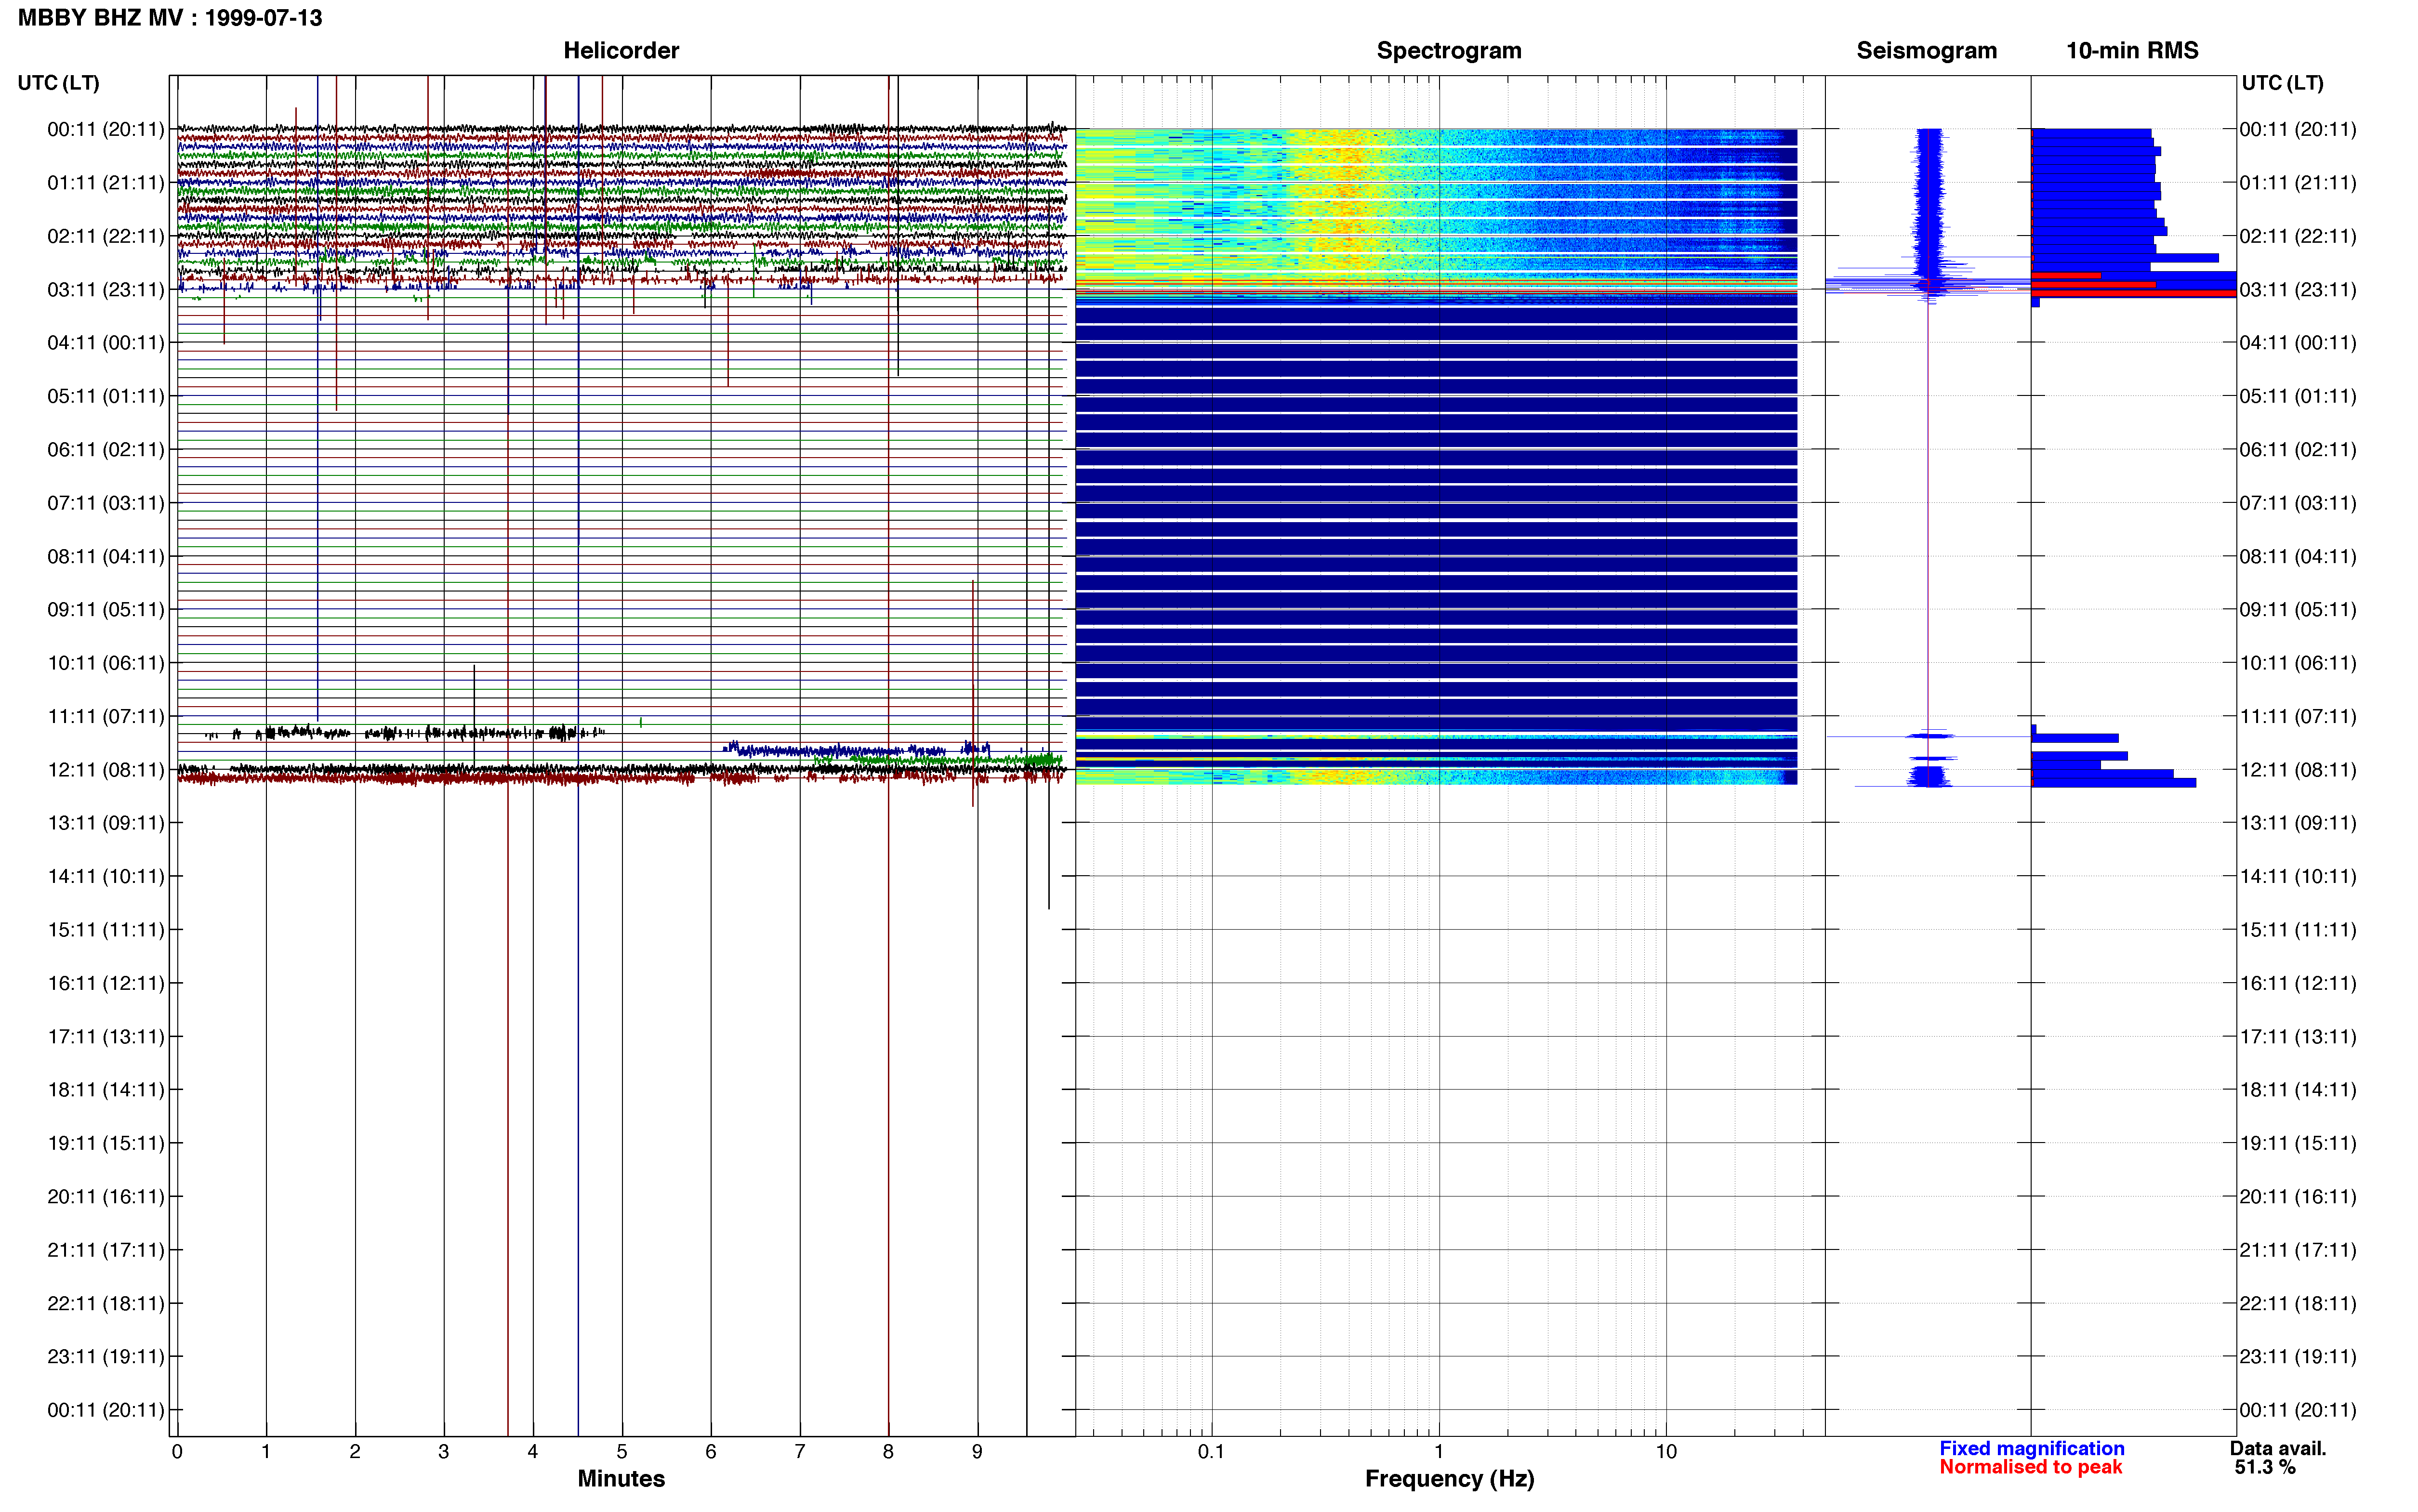Viewport: 2418px width, 1512px height.
Task: Click the 'Frequency (Hz)' x-axis label
Action: pos(1449,1479)
